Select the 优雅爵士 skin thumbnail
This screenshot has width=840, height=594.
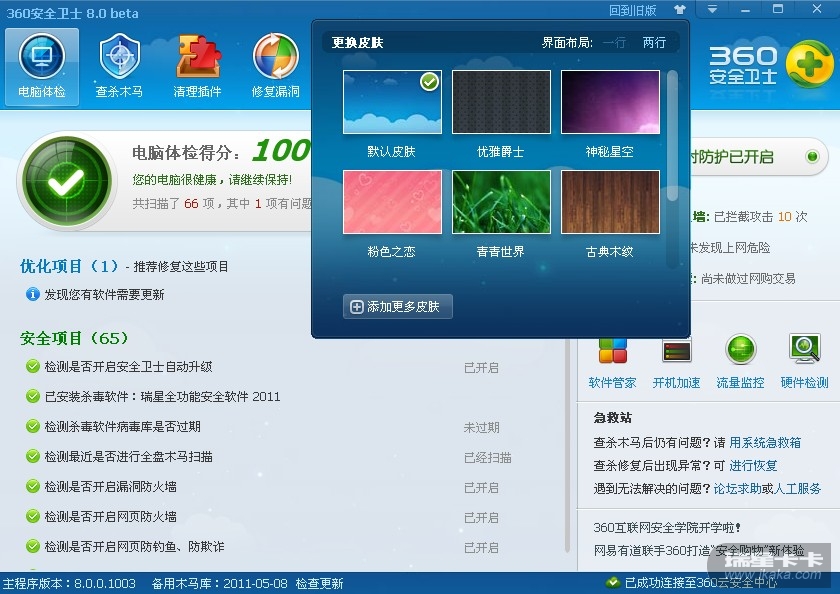click(501, 102)
